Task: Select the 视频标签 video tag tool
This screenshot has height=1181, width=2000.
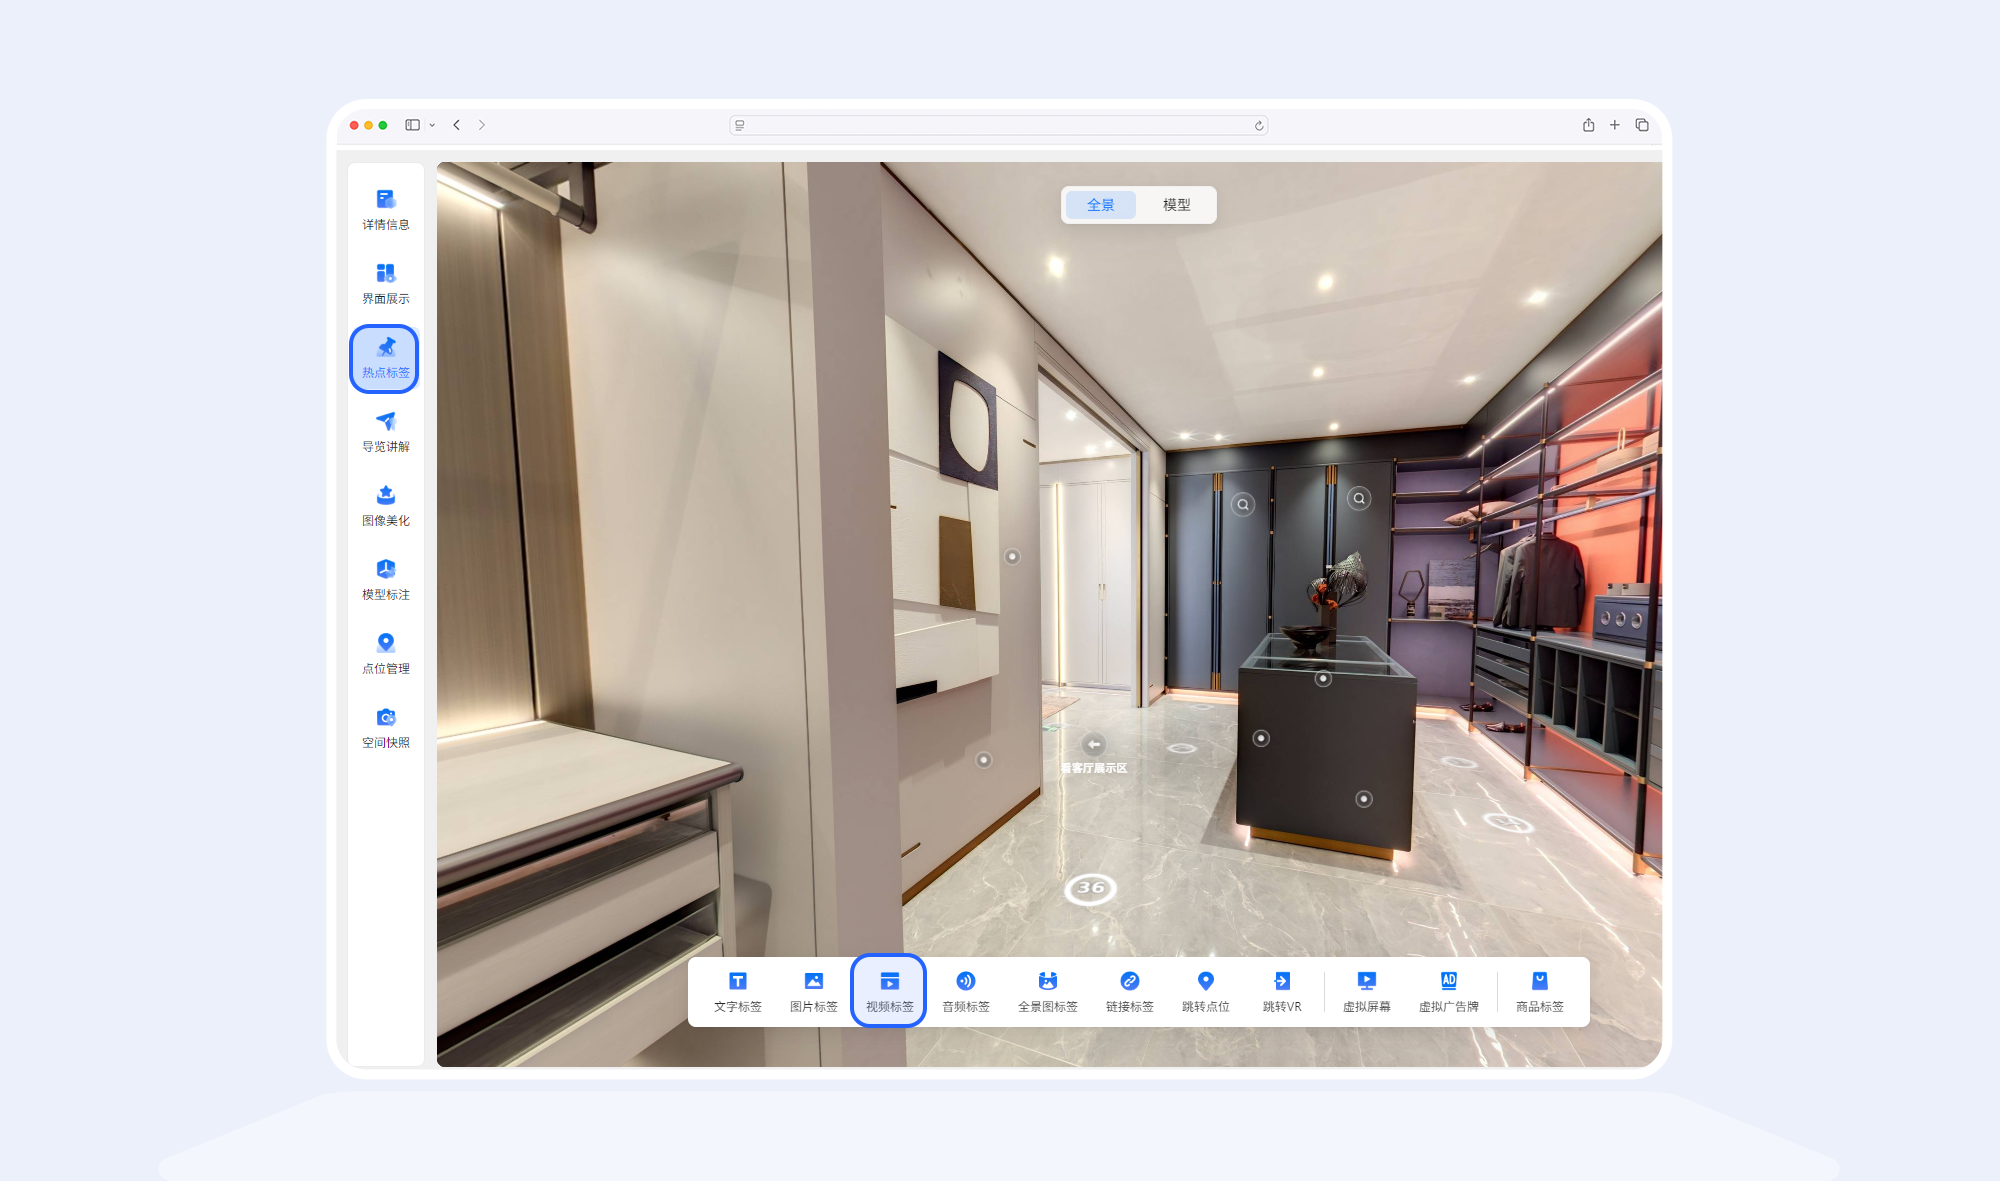Action: coord(889,991)
